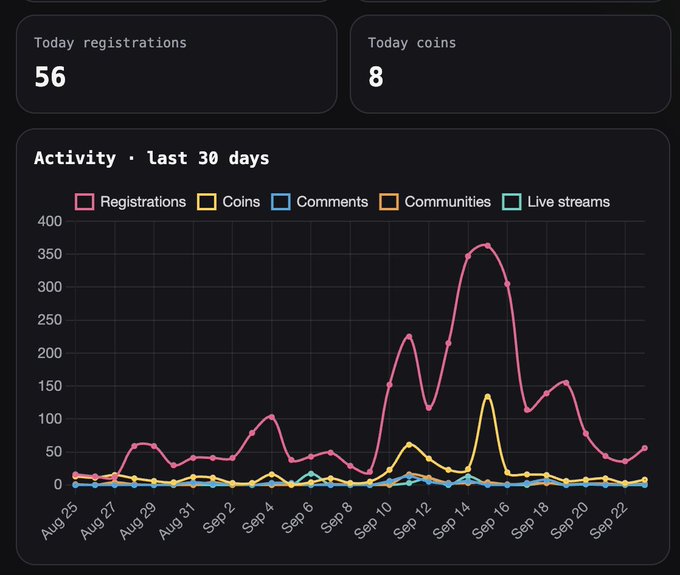Toggle the Registrations series in the legend
The height and width of the screenshot is (575, 680).
click(x=131, y=202)
